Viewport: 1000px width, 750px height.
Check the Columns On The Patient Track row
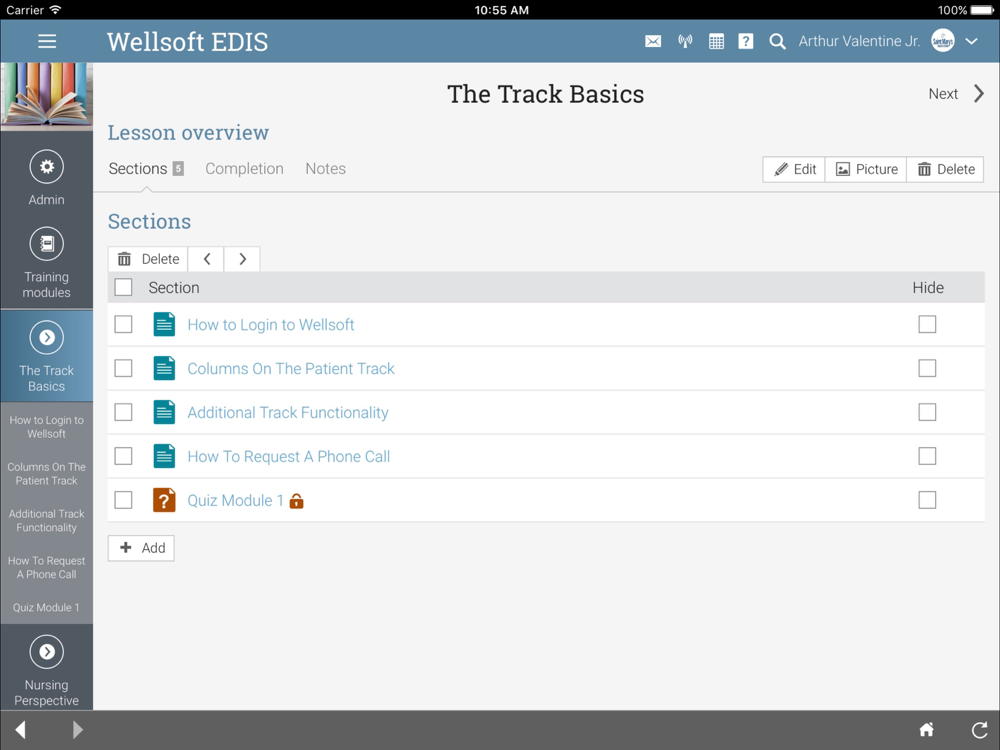[123, 368]
